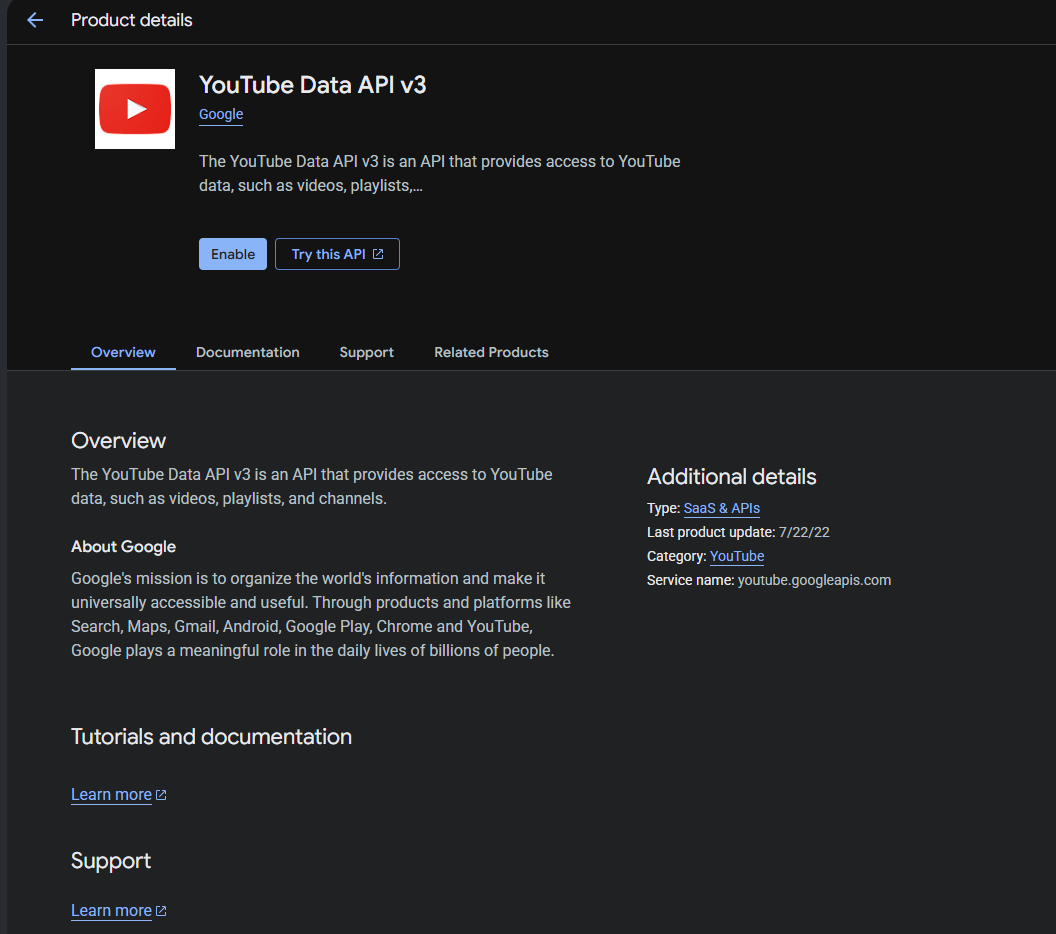Open the YouTube category link
Viewport: 1056px width, 934px height.
point(737,556)
